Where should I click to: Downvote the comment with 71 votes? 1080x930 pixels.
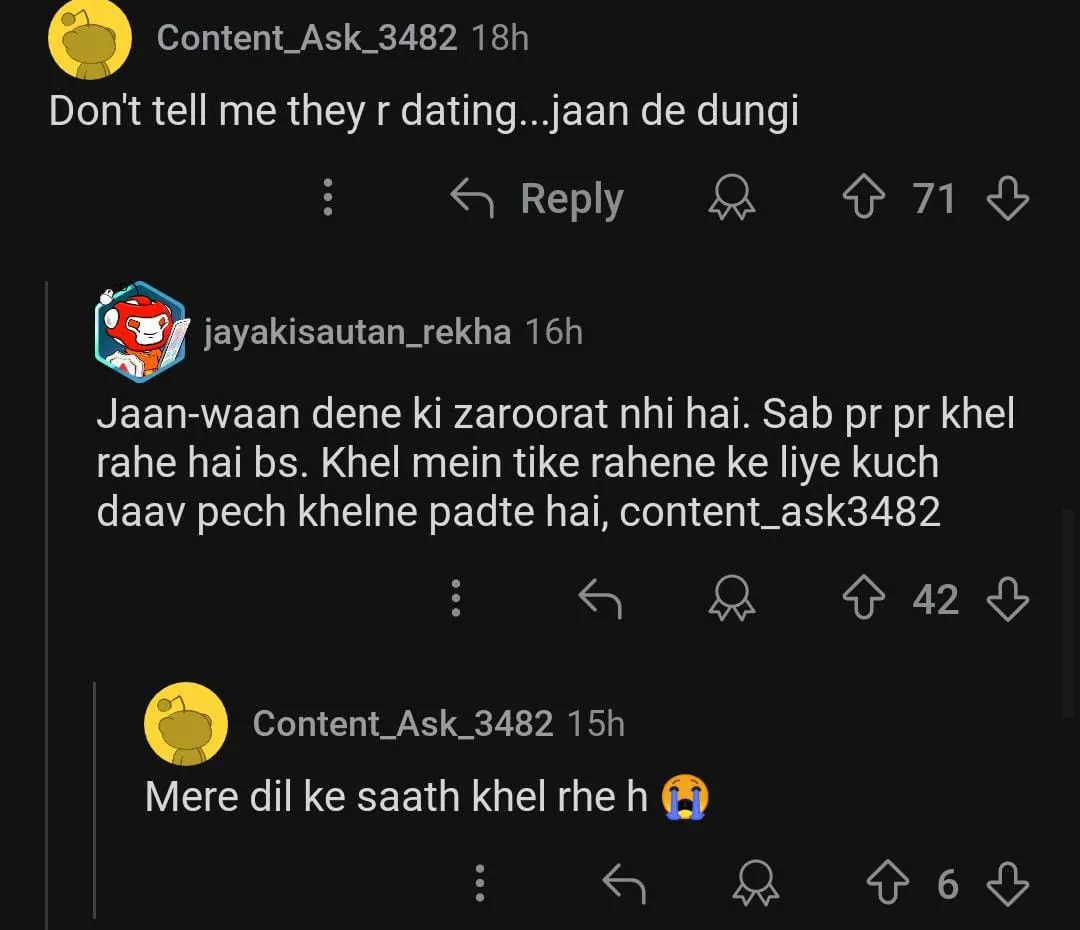[1007, 199]
